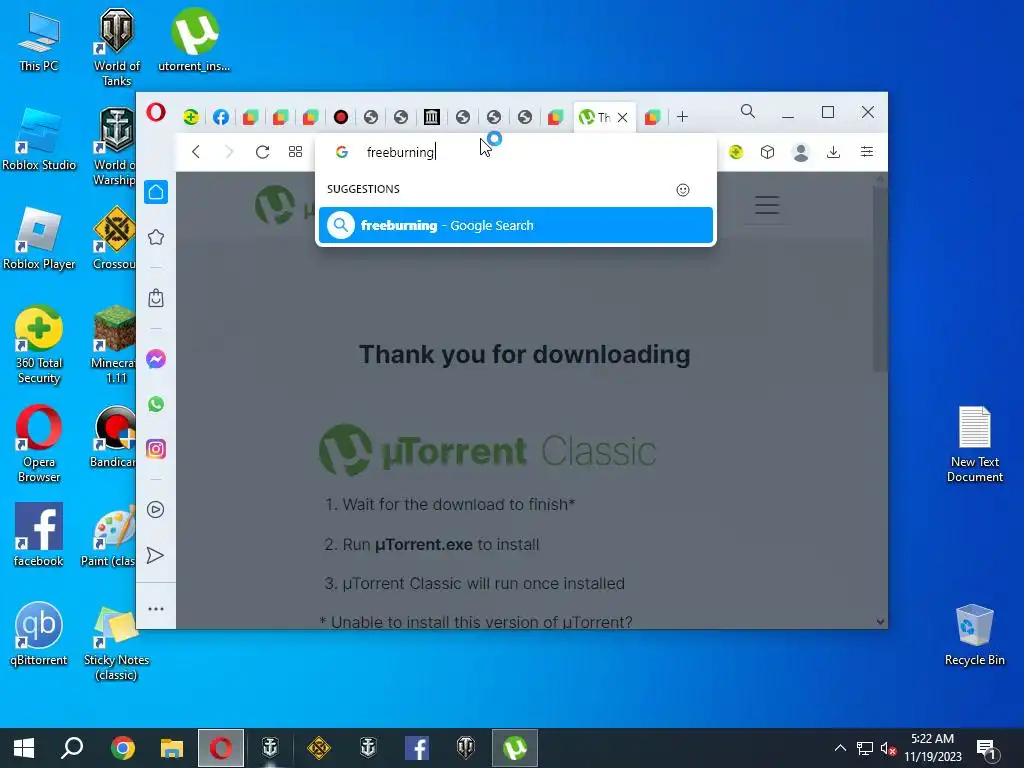
Task: Open the browser downloads panel
Action: (x=833, y=152)
